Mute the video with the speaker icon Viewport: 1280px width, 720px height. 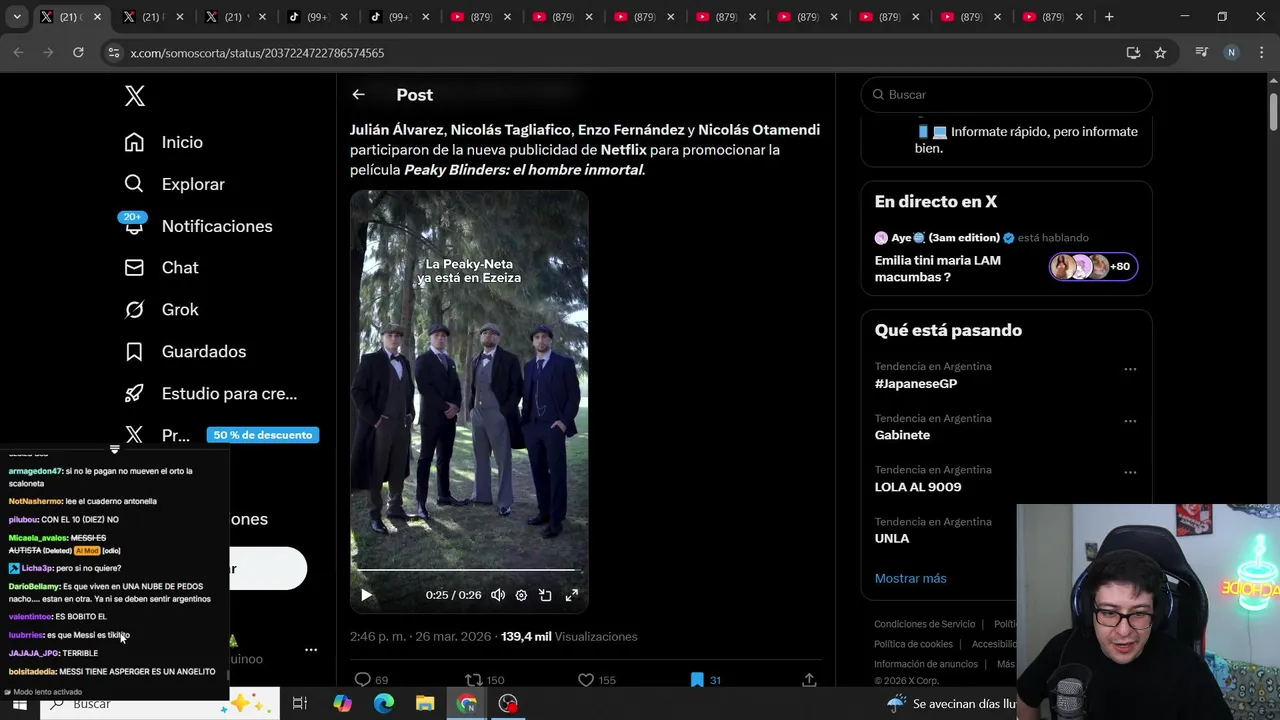(498, 595)
